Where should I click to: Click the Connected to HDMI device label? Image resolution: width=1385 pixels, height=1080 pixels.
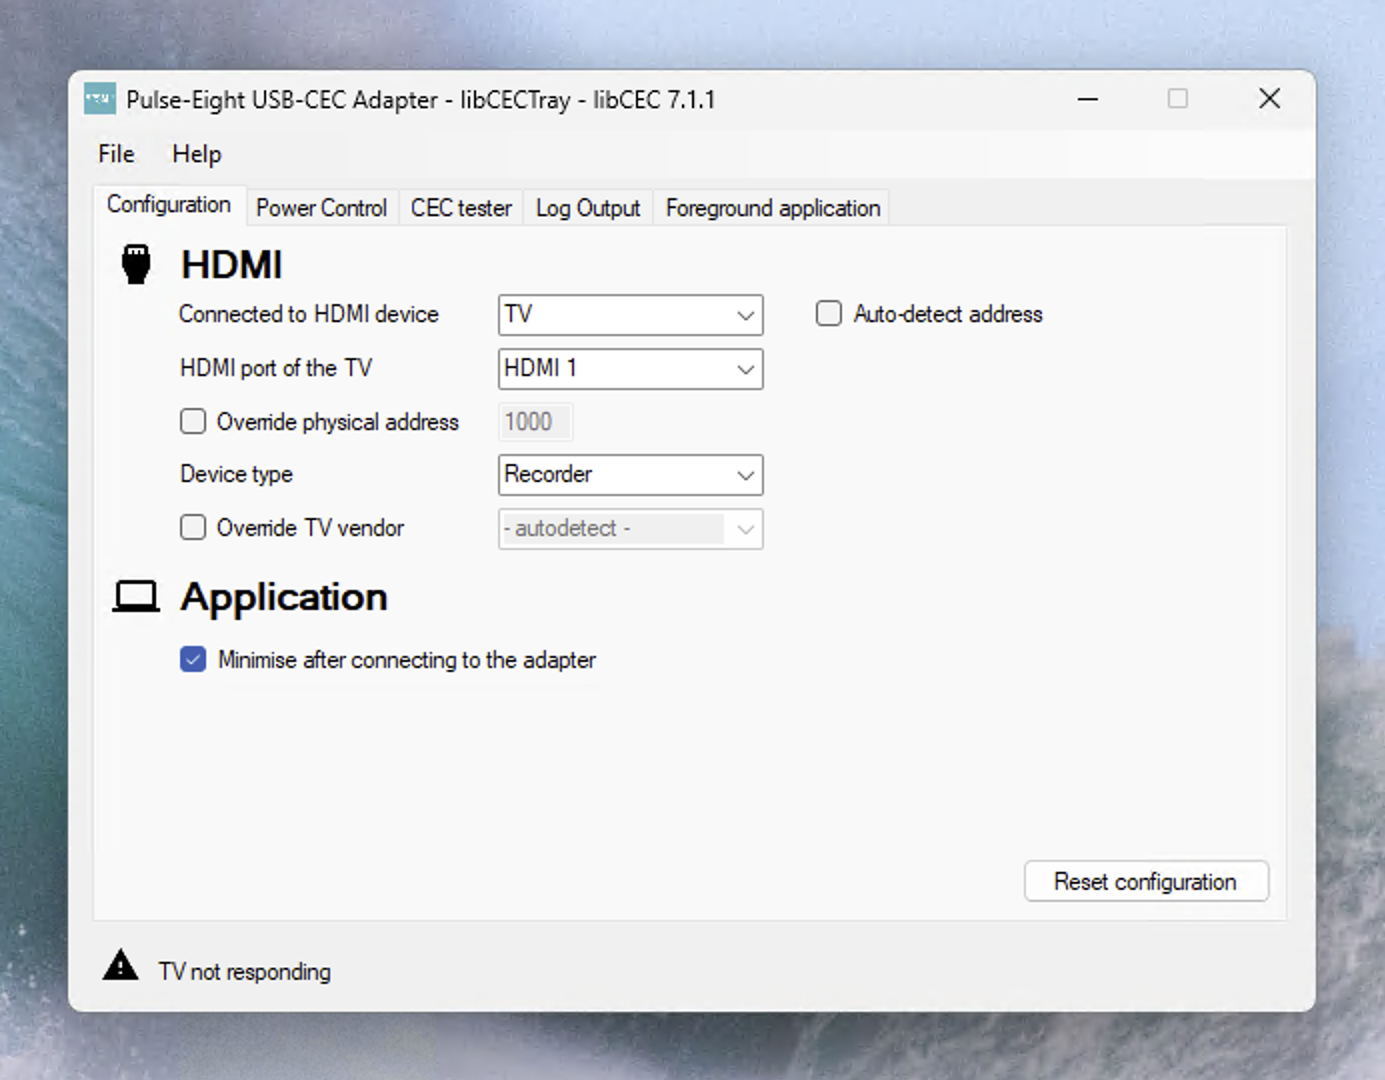coord(309,314)
